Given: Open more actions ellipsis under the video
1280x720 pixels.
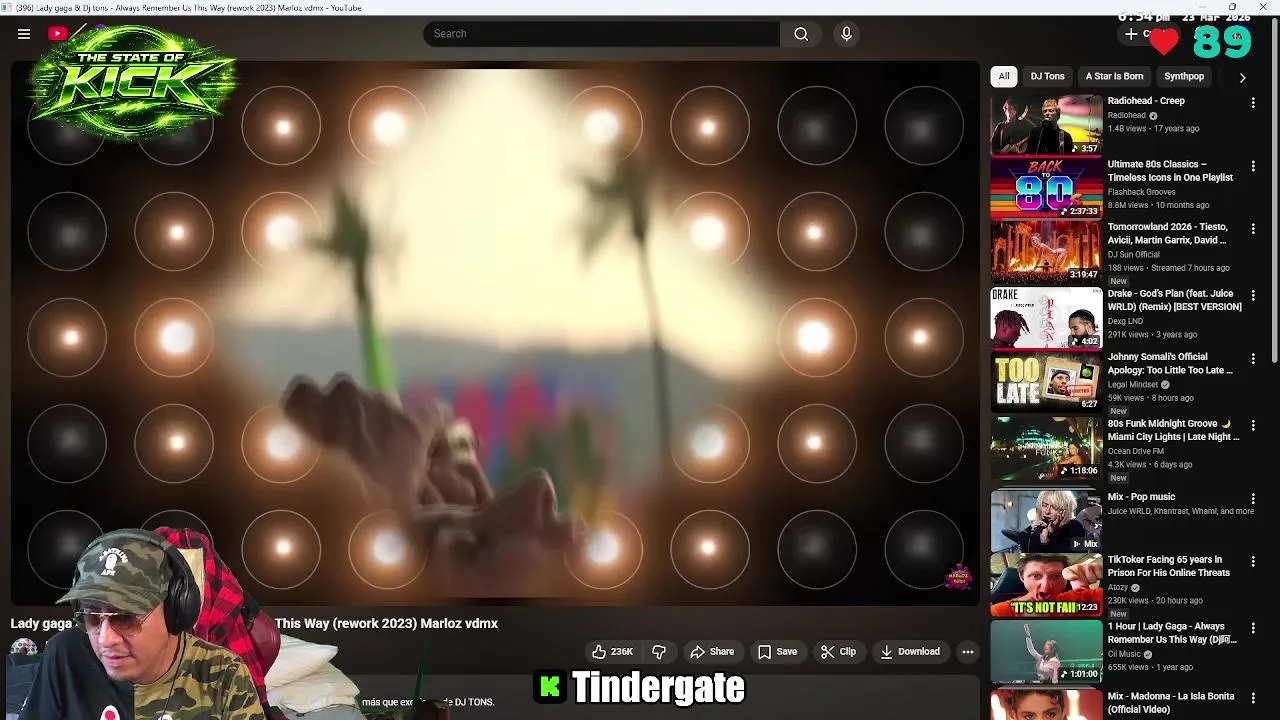Looking at the screenshot, I should click(x=967, y=652).
